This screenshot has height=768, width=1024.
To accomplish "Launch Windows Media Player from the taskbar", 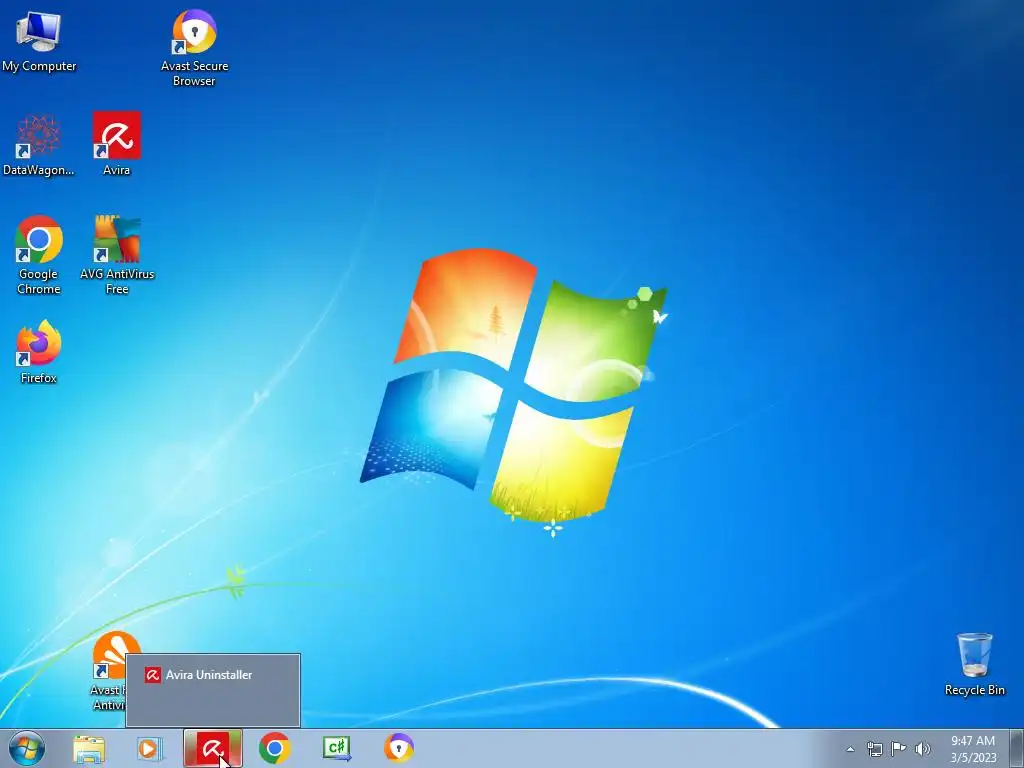I will pyautogui.click(x=149, y=749).
